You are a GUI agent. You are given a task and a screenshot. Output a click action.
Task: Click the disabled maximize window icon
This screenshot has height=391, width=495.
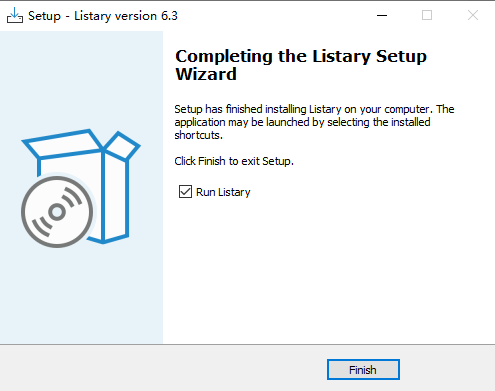[x=427, y=15]
